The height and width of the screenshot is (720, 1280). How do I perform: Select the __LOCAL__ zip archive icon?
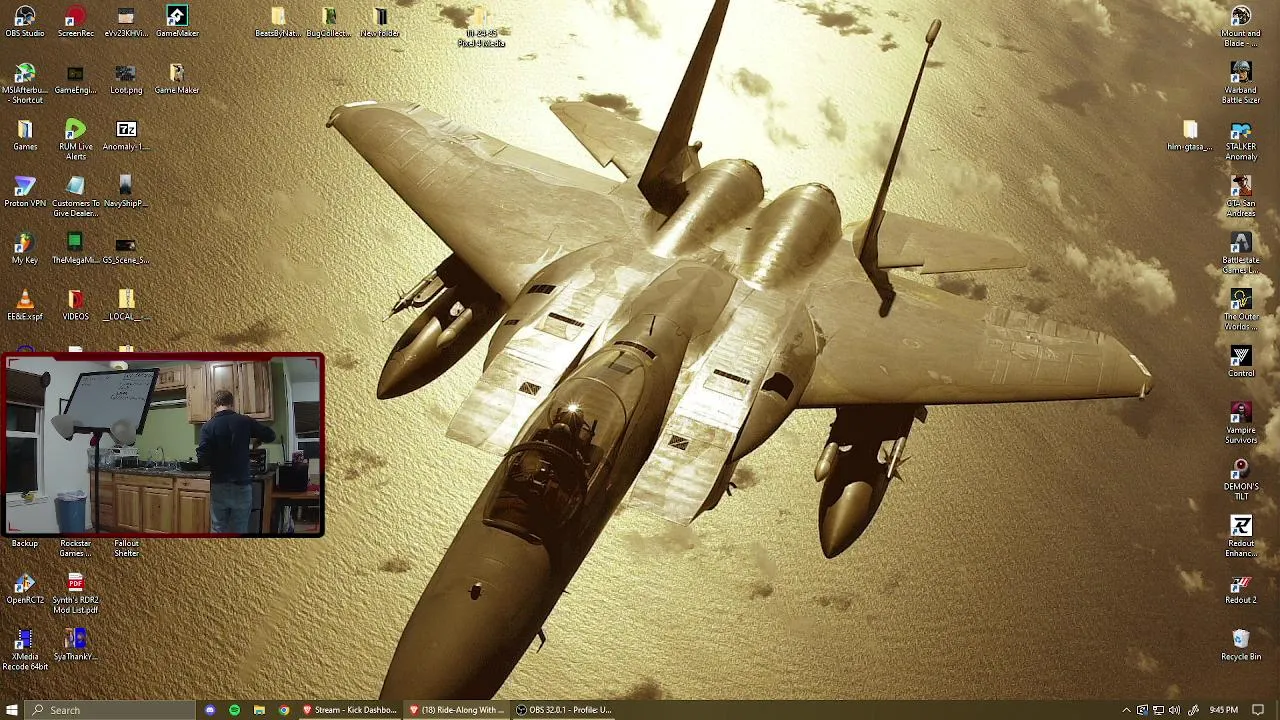tap(126, 306)
